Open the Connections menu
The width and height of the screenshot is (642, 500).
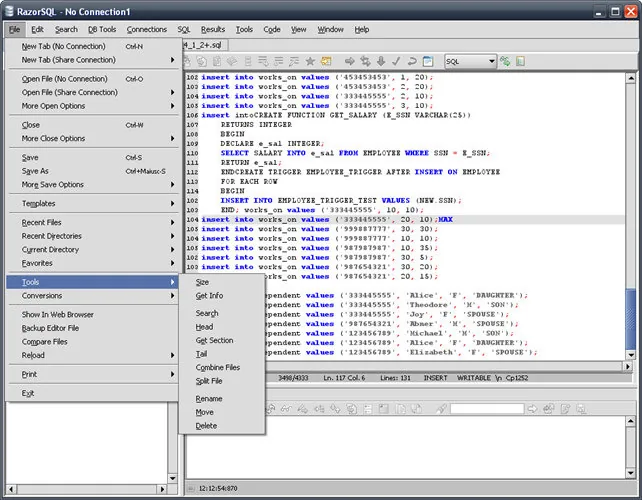[x=147, y=29]
